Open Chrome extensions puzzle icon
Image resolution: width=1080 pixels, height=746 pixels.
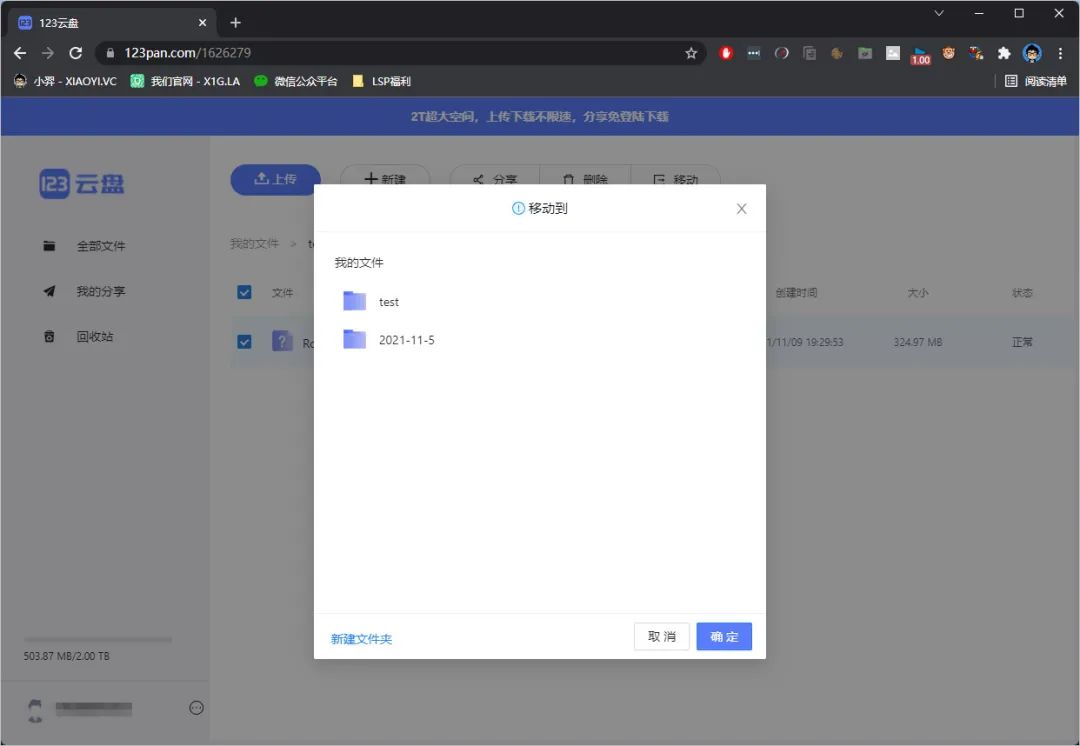(x=1004, y=53)
